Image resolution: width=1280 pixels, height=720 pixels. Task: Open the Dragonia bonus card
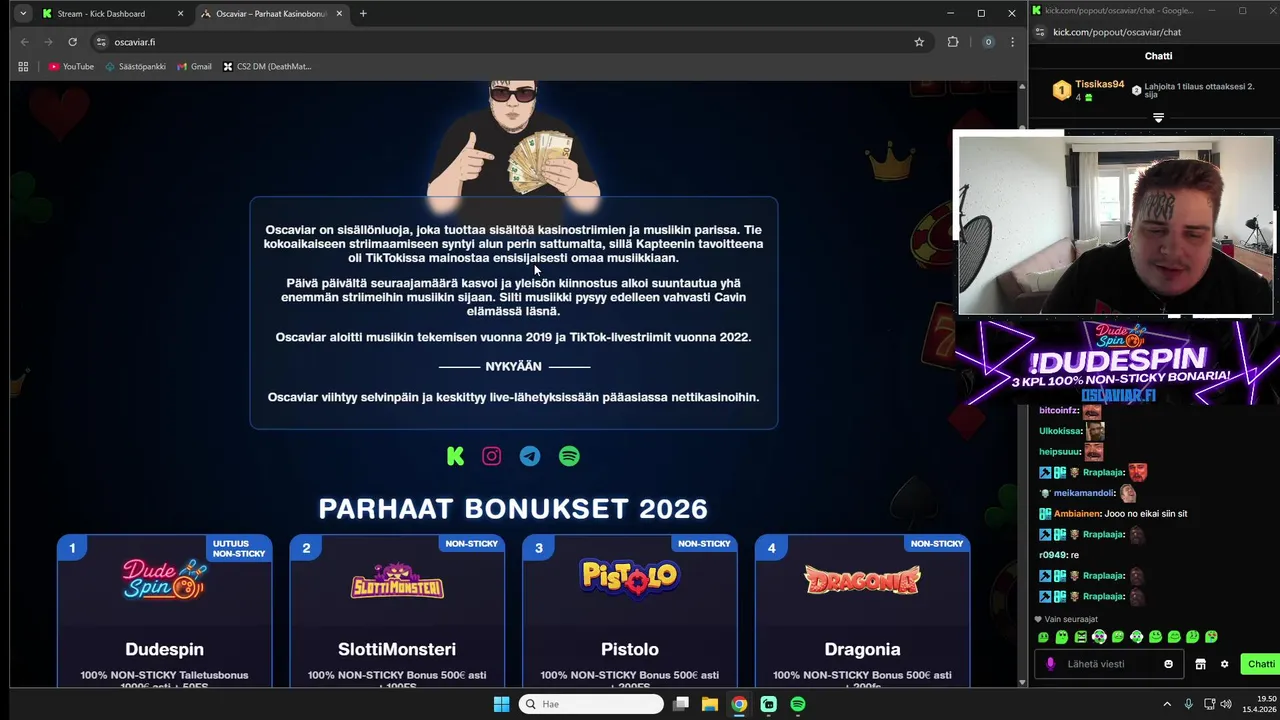click(x=862, y=612)
